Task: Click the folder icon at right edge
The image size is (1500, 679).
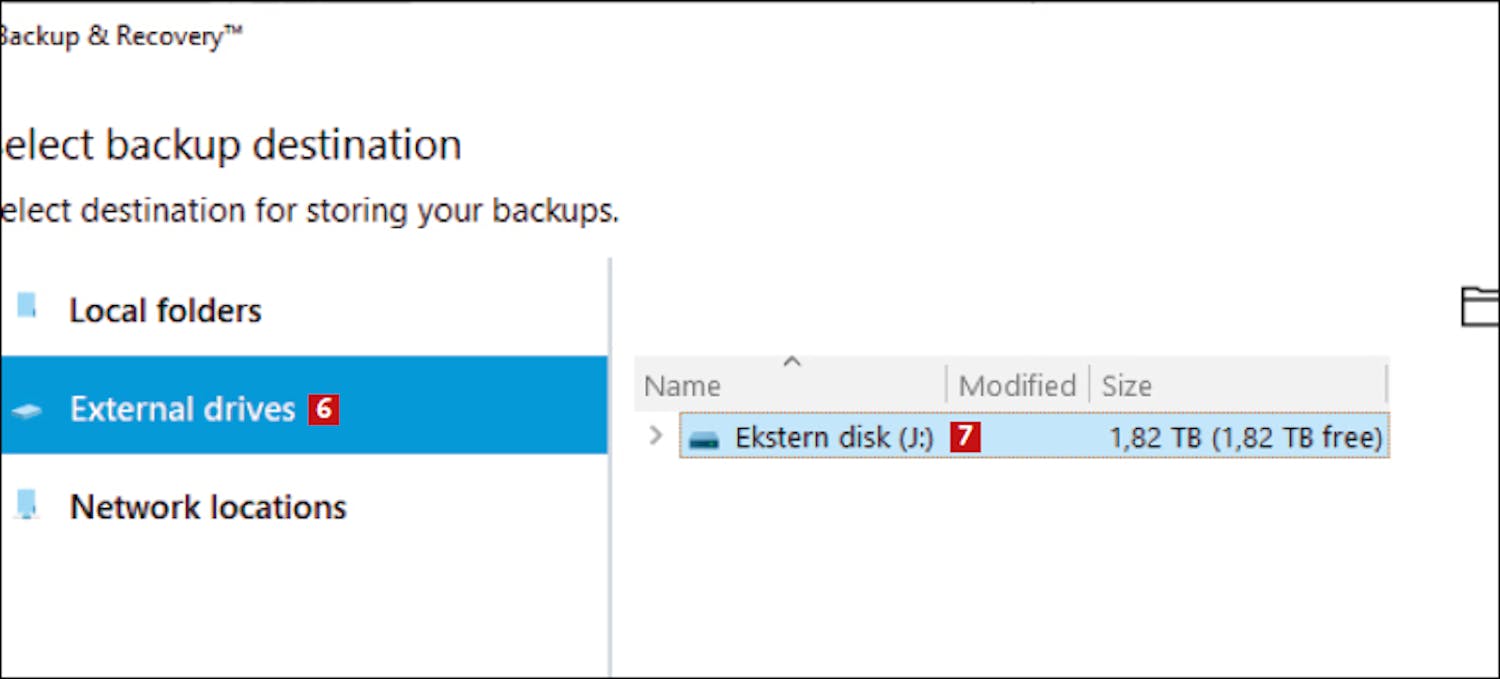Action: (x=1480, y=307)
